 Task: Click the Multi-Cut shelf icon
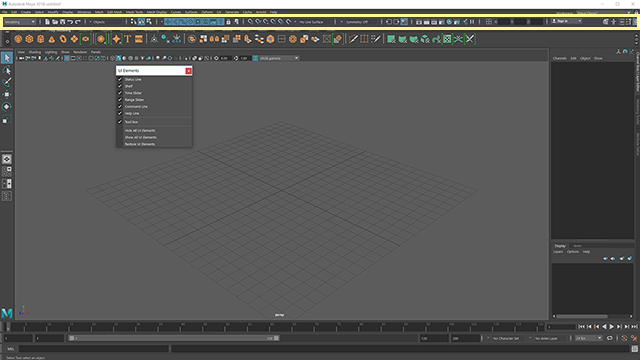pos(353,39)
